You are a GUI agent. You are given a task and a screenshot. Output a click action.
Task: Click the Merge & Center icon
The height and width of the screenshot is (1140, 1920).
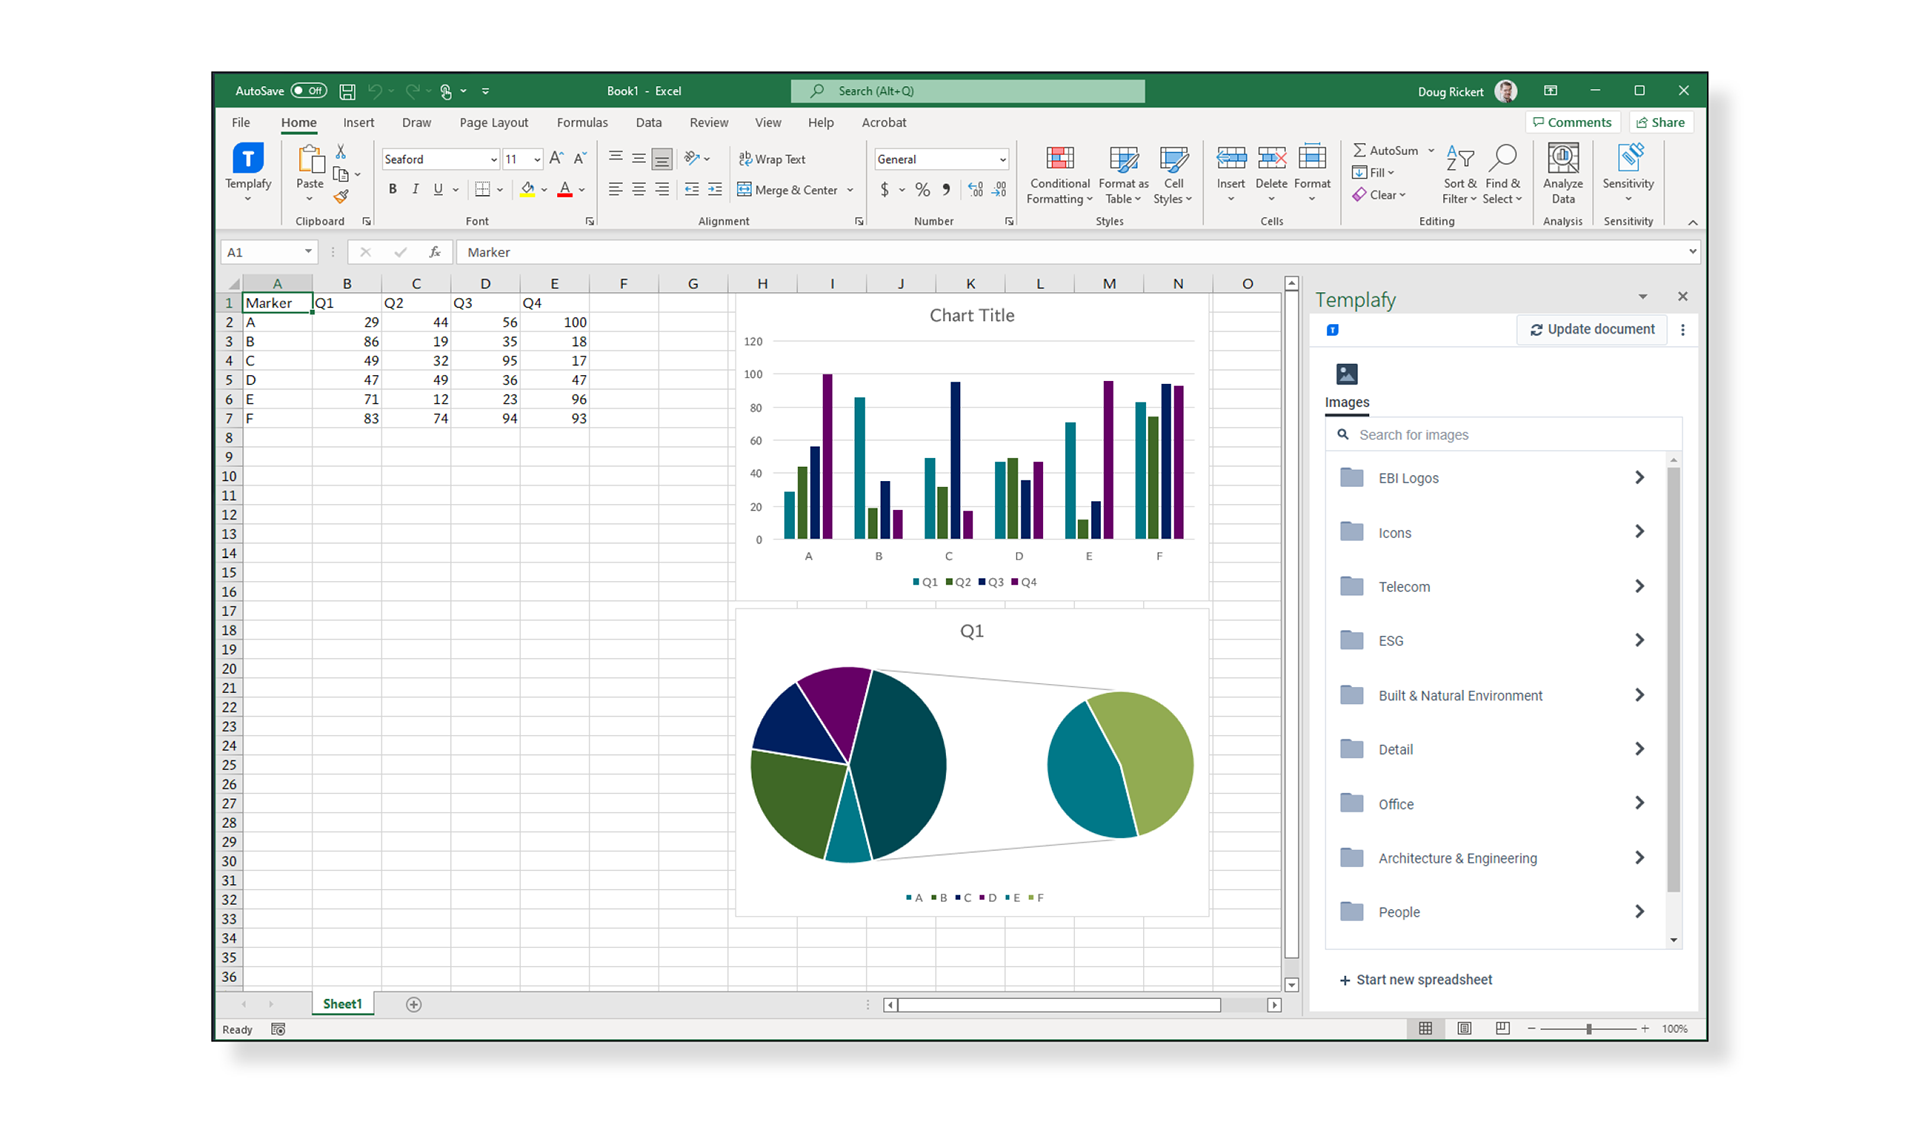(x=744, y=189)
